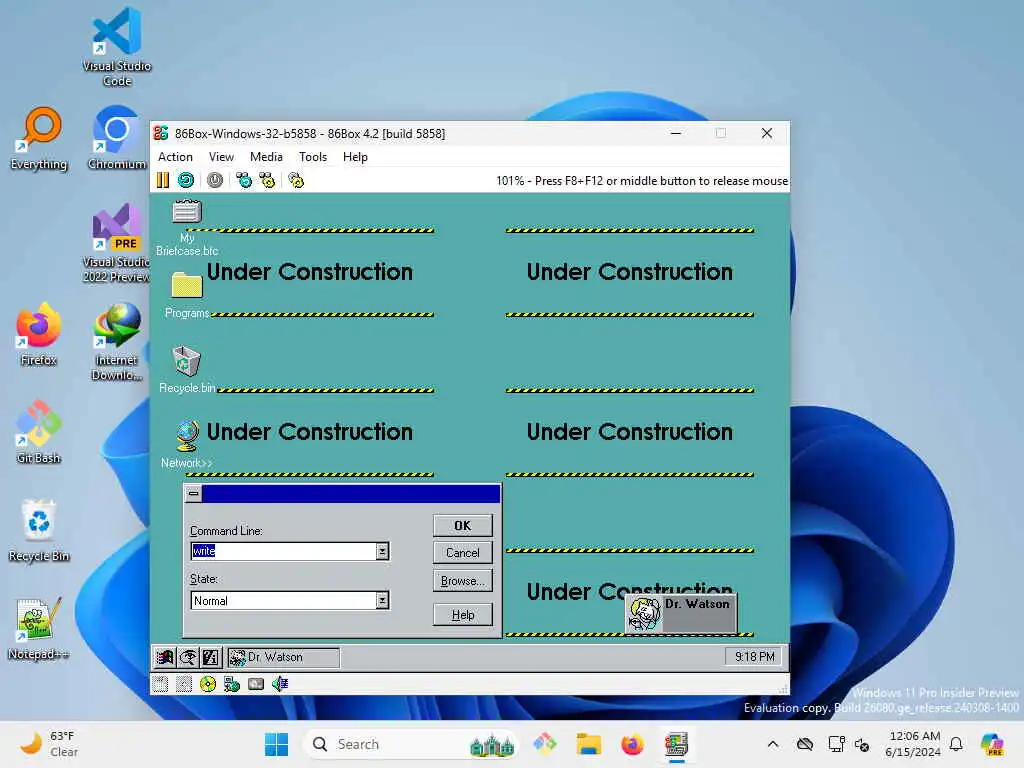Image resolution: width=1024 pixels, height=768 pixels.
Task: Click the Help button in run dialog
Action: (x=462, y=615)
